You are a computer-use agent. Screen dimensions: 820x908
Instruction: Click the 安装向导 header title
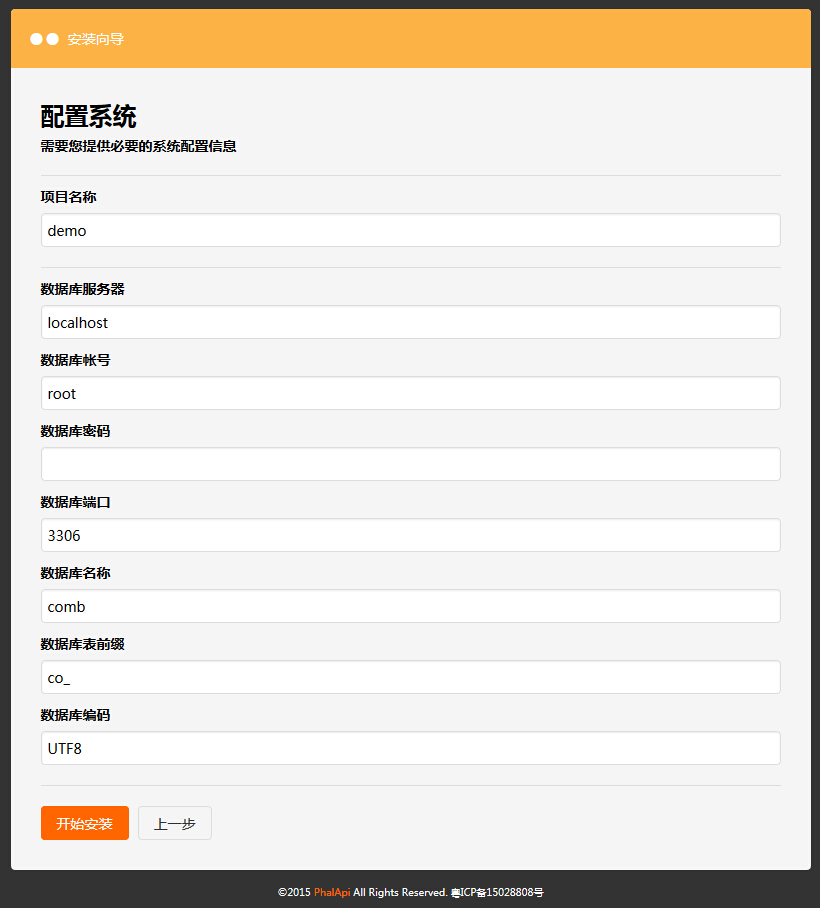point(96,39)
